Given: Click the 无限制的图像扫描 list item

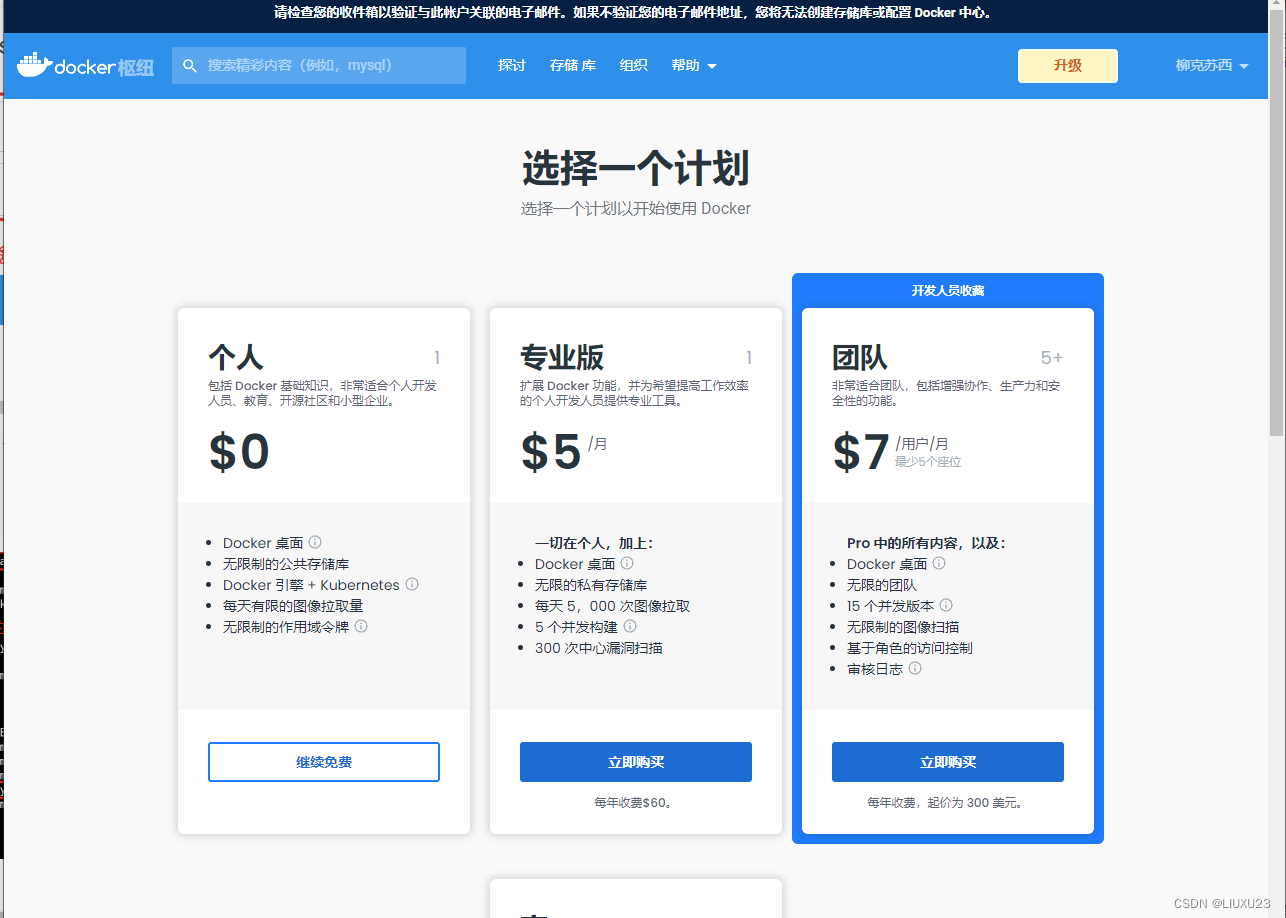Looking at the screenshot, I should (903, 627).
